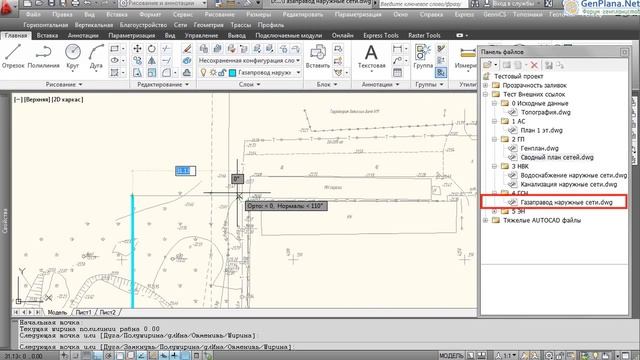Viewport: 640px width, 360px height.
Task: Switch to the Аннотации ribbon tab
Action: 83,36
